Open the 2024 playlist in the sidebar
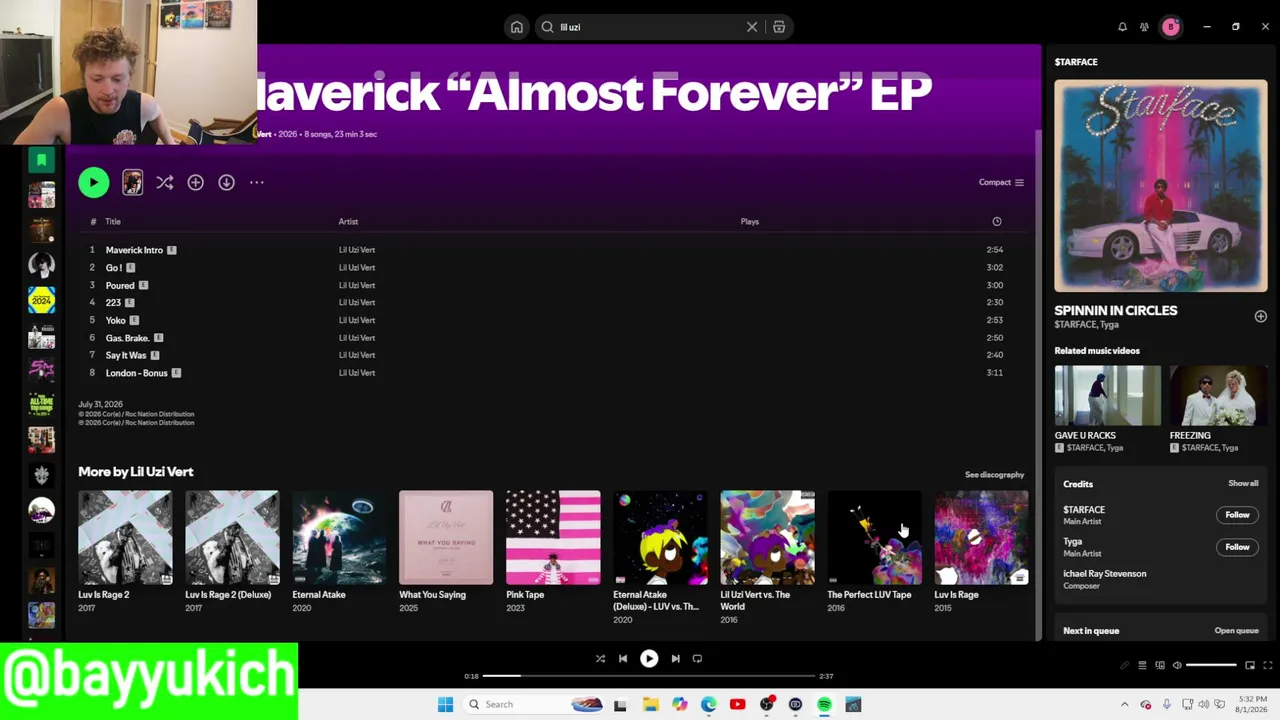This screenshot has height=720, width=1280. tap(41, 299)
